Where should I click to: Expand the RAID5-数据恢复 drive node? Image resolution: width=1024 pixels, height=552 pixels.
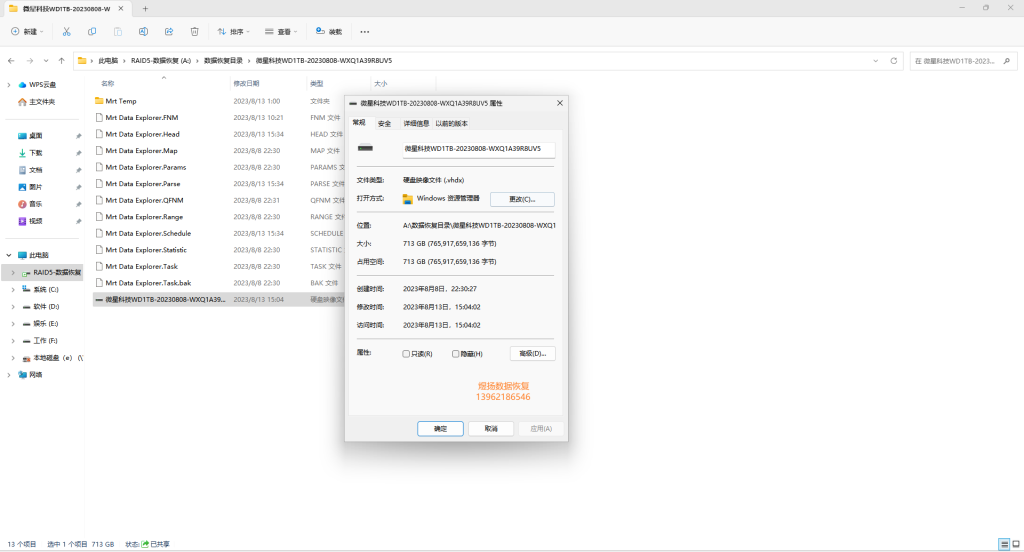click(13, 272)
